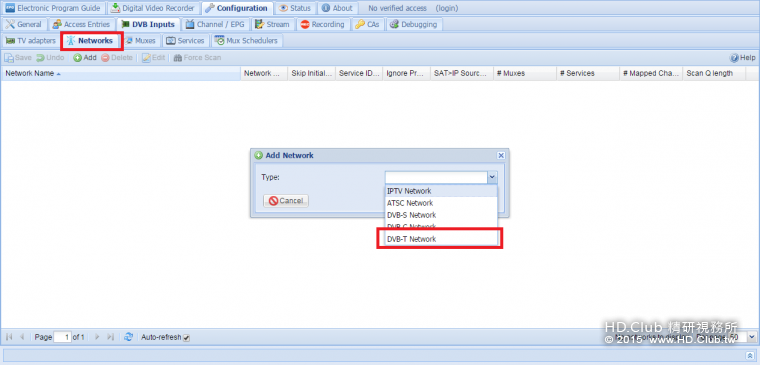Click the Force Scan button
The width and height of the screenshot is (760, 365).
coord(197,58)
